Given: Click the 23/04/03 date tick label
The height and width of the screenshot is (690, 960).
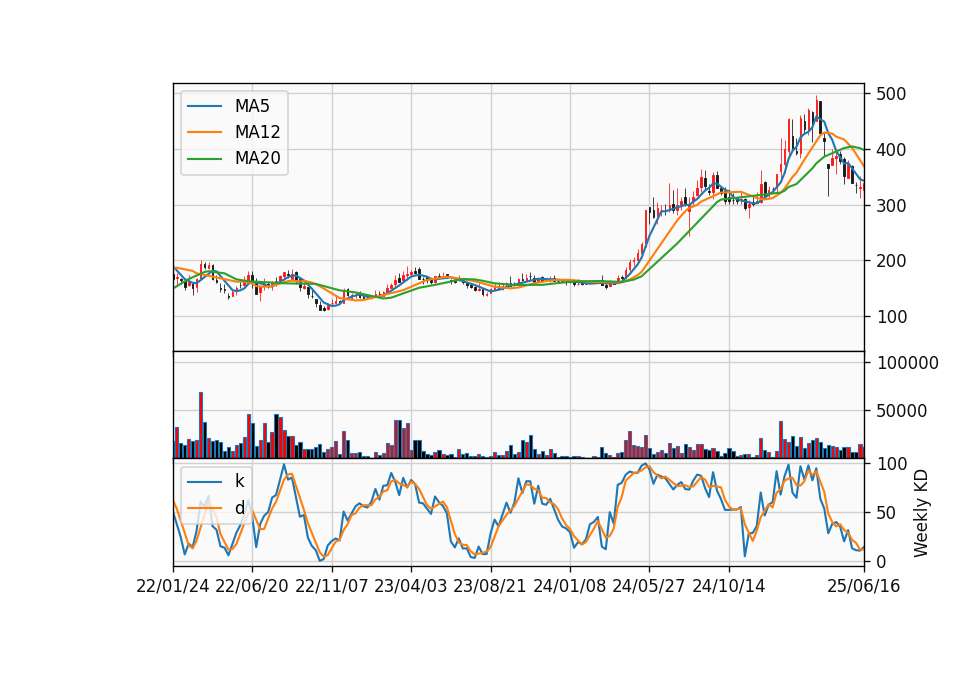Looking at the screenshot, I should pos(411,586).
